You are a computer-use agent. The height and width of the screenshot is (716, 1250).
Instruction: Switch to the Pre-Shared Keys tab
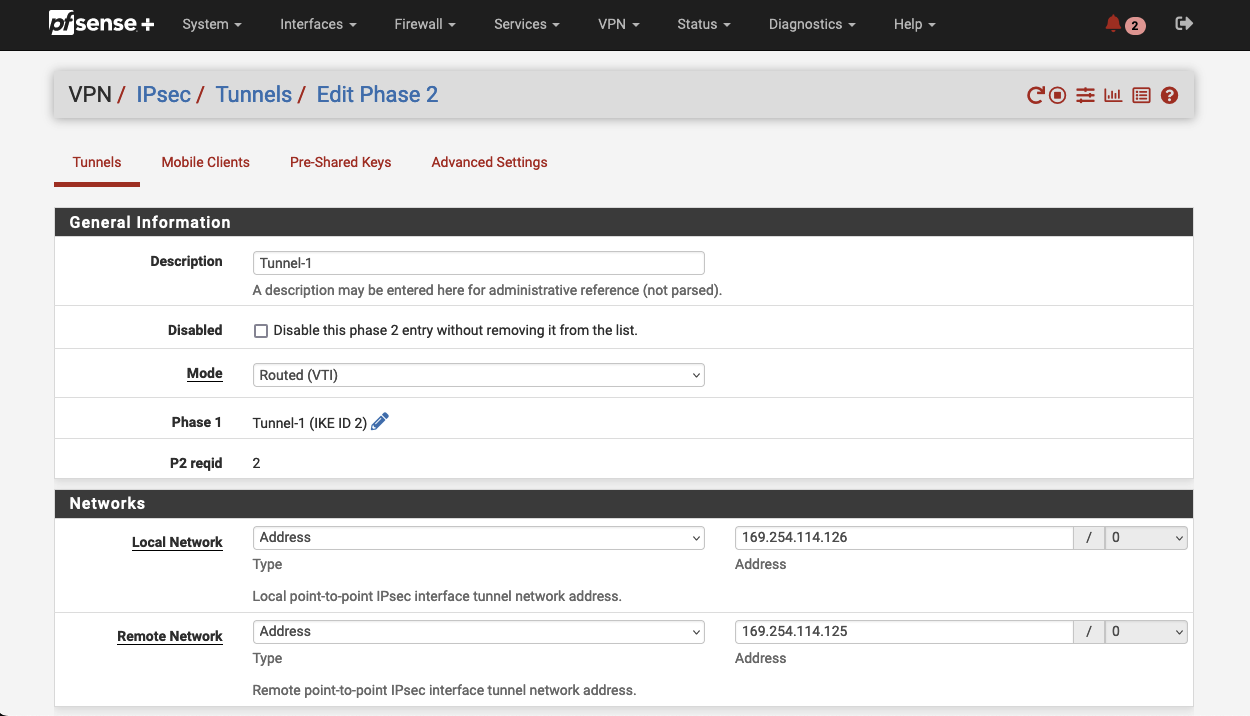pyautogui.click(x=340, y=162)
